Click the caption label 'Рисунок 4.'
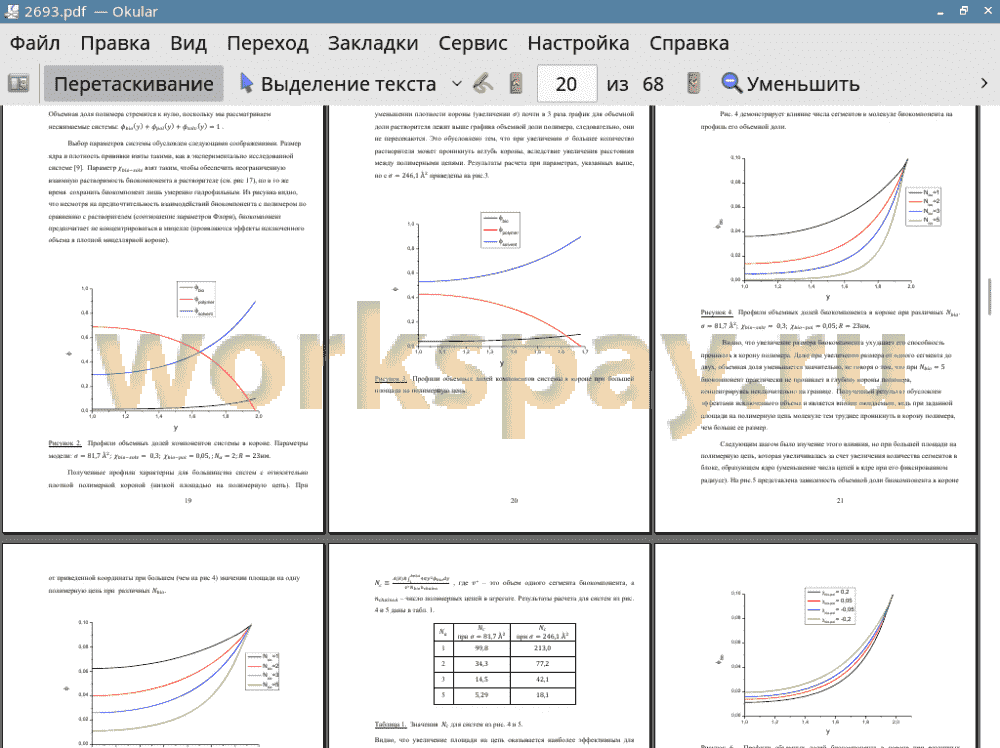The height and width of the screenshot is (748, 1000). click(x=717, y=312)
